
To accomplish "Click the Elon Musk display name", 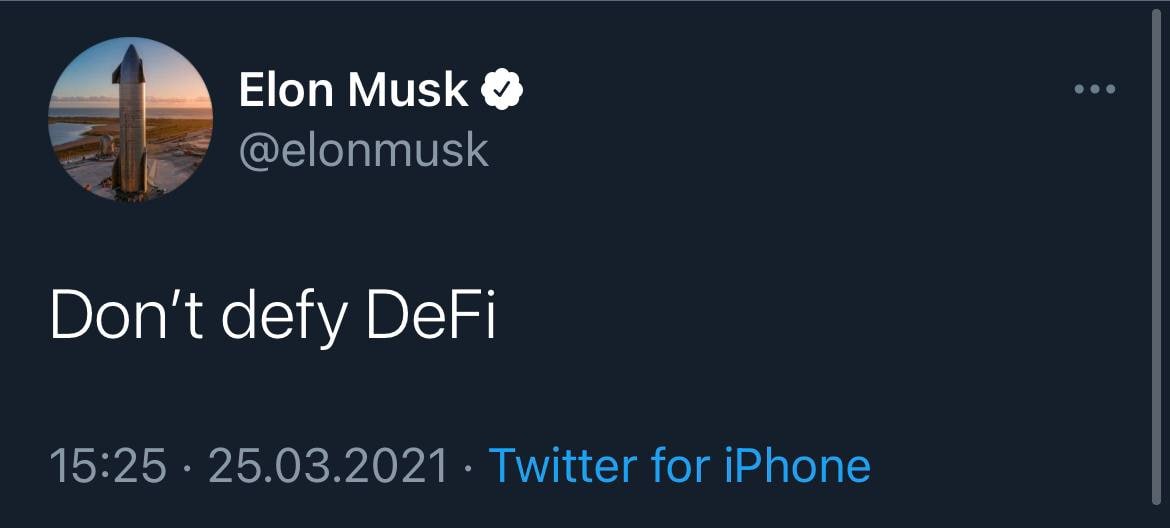I will coord(354,91).
